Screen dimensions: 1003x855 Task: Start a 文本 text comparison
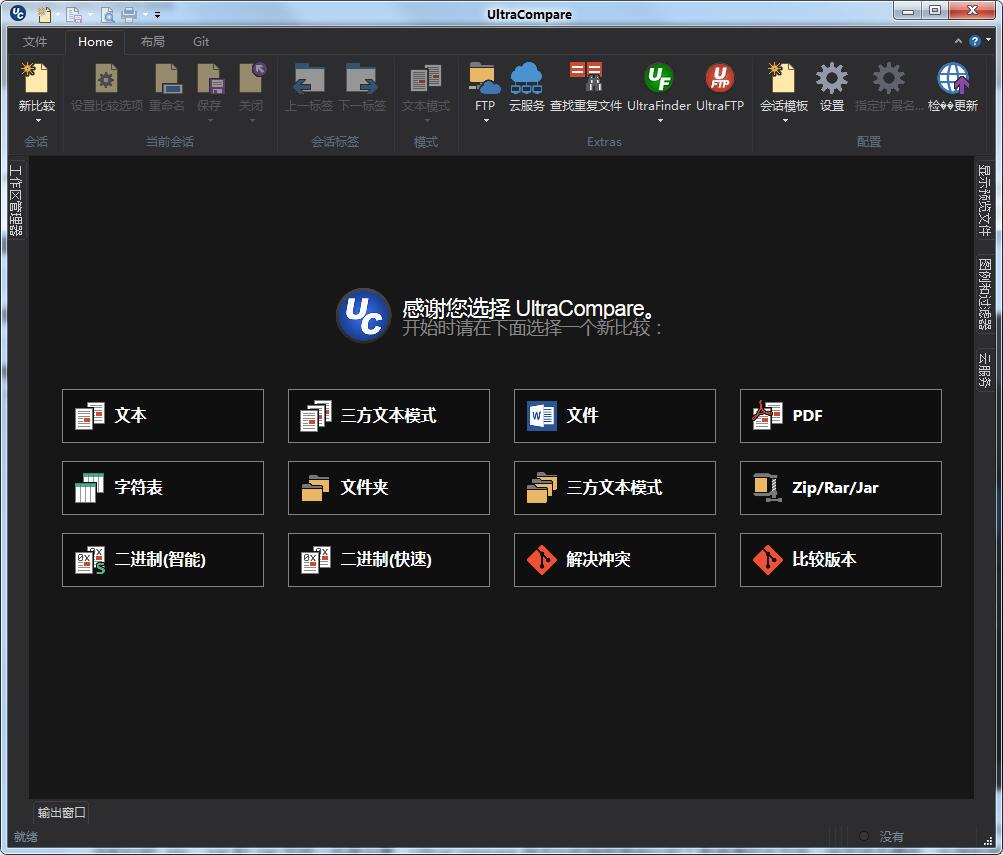tap(162, 416)
